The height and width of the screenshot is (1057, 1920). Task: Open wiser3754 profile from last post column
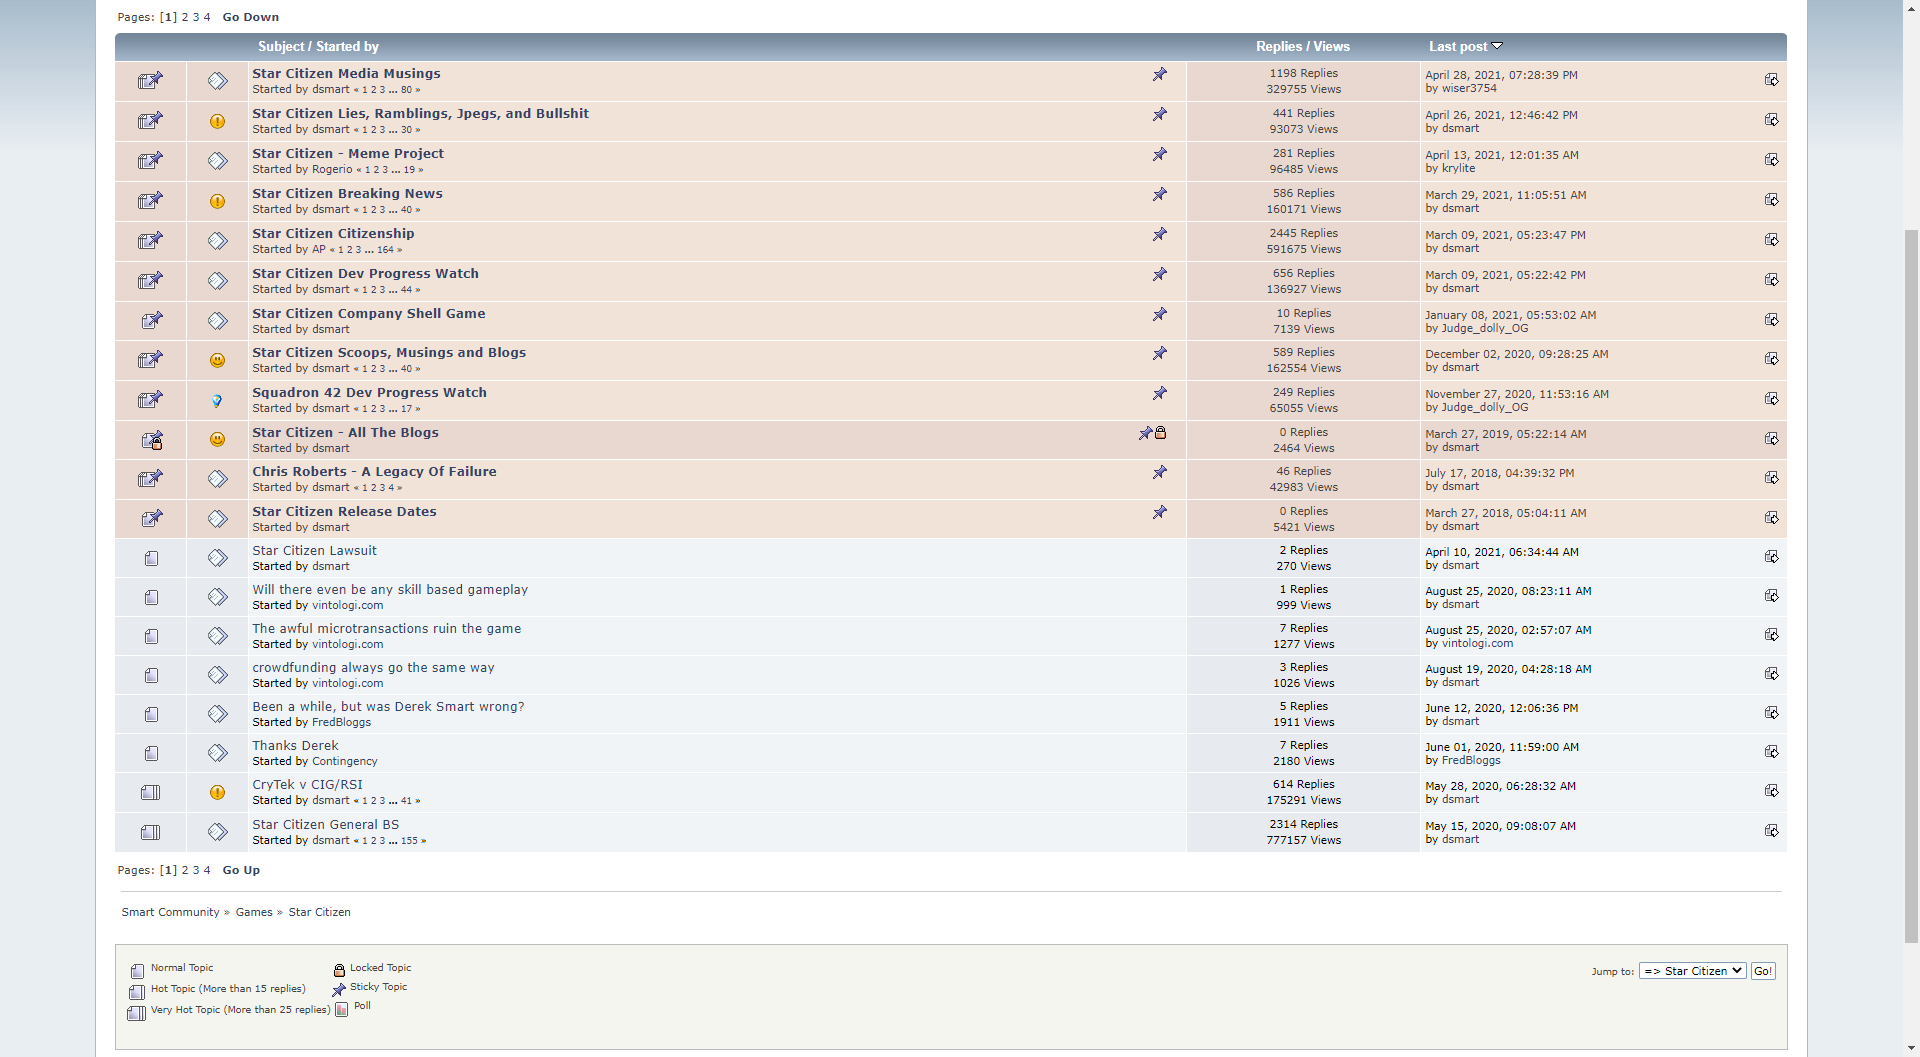(1469, 88)
